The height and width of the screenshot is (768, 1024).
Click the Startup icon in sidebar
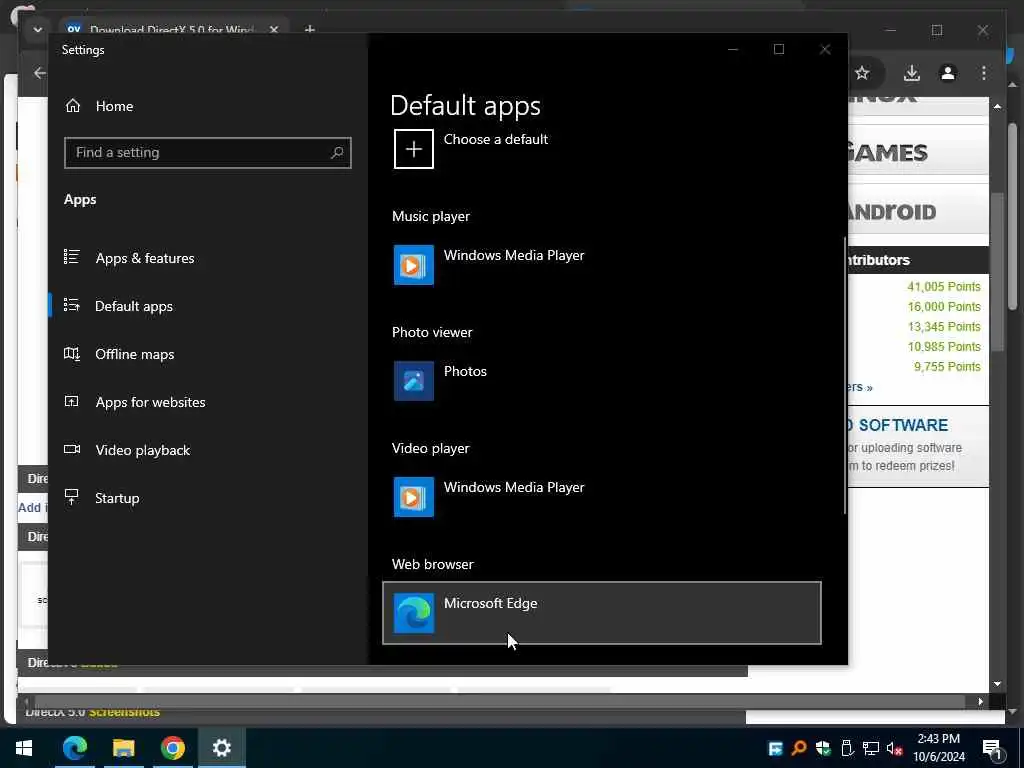[72, 497]
